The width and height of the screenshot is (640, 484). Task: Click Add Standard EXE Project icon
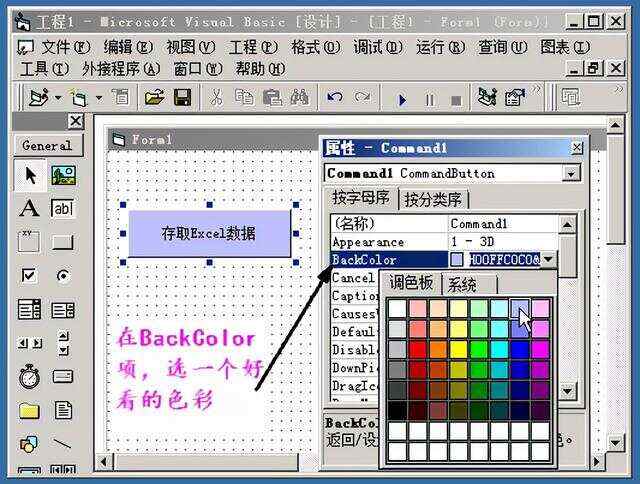click(x=39, y=98)
